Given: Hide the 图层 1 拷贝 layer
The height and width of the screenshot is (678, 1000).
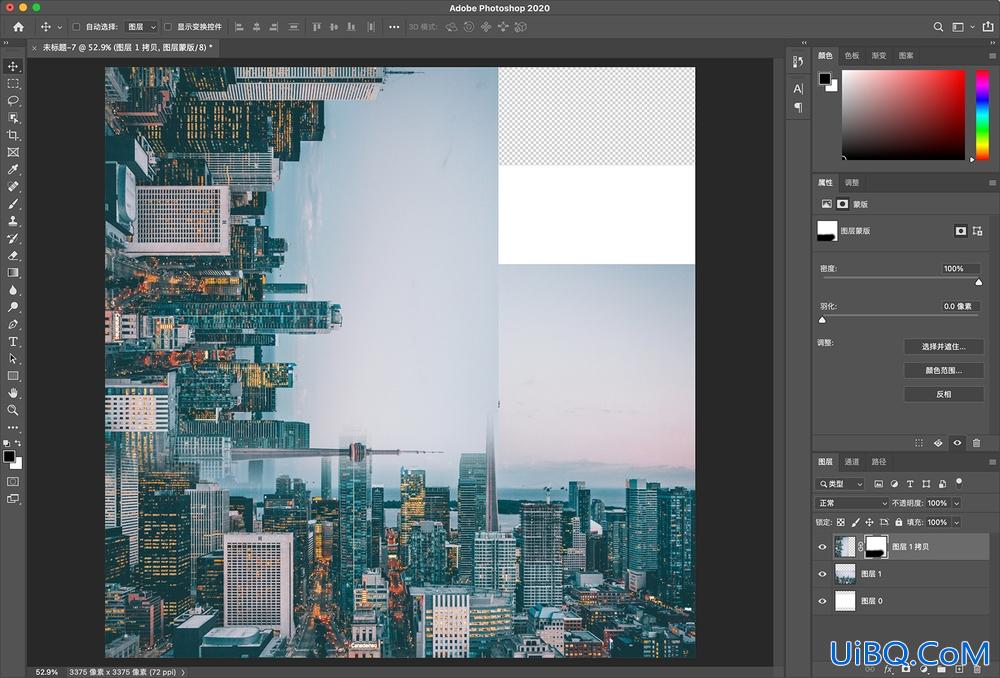Looking at the screenshot, I should (822, 547).
